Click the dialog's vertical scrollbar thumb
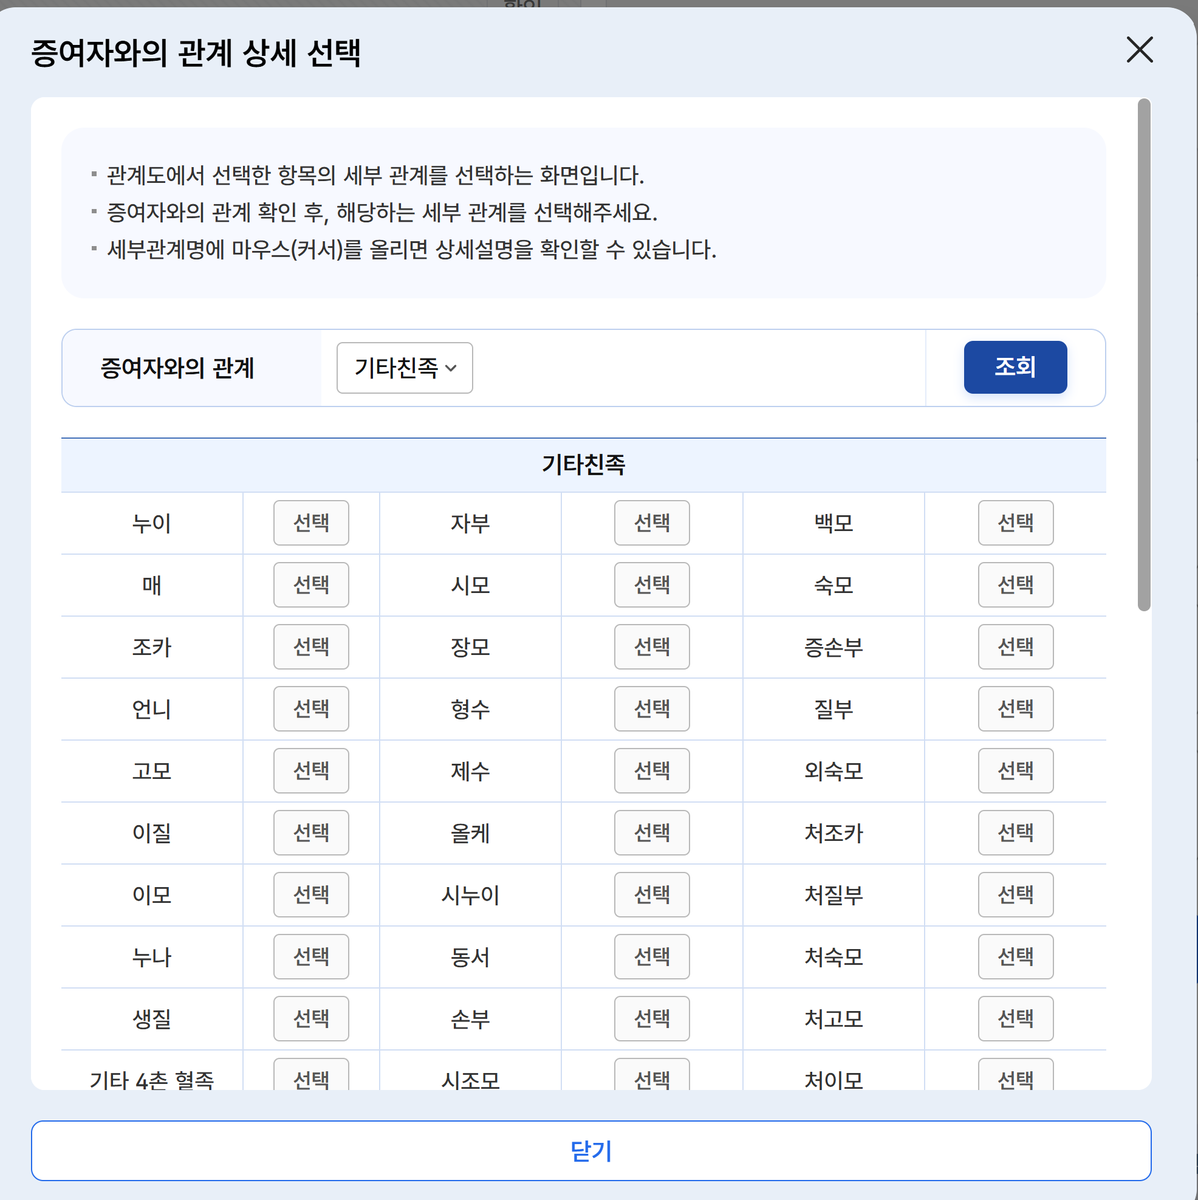 pos(1144,354)
